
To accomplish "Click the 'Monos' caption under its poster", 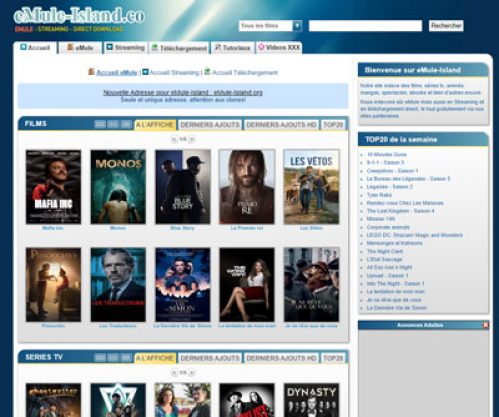I will click(x=118, y=228).
